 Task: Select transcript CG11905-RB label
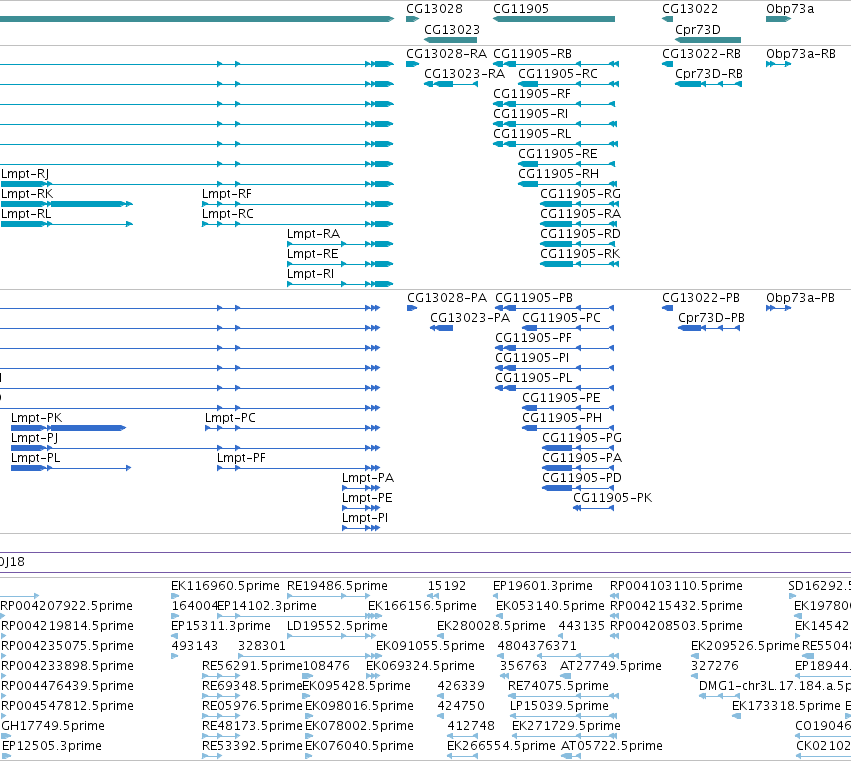point(532,54)
